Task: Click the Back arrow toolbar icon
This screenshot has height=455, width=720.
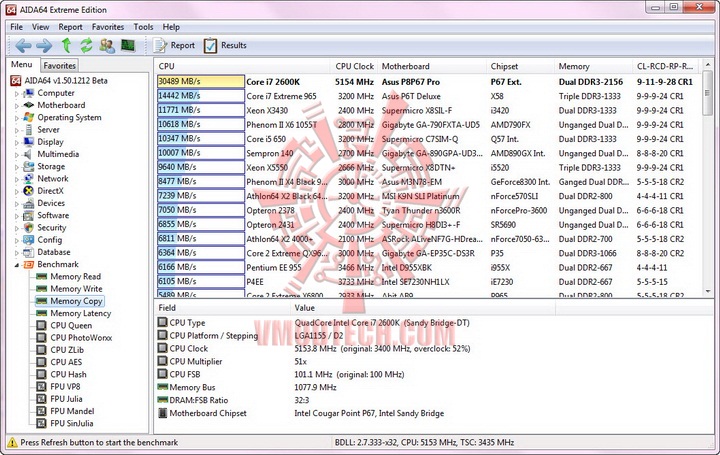Action: tap(23, 45)
